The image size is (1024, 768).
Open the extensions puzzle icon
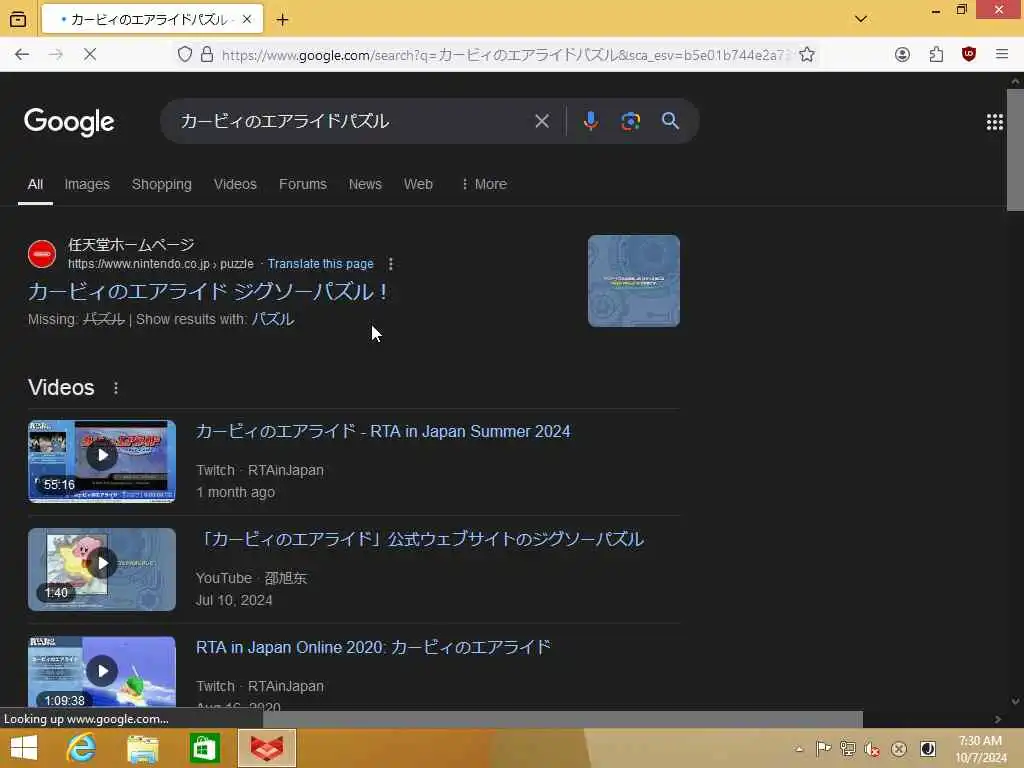[x=936, y=54]
